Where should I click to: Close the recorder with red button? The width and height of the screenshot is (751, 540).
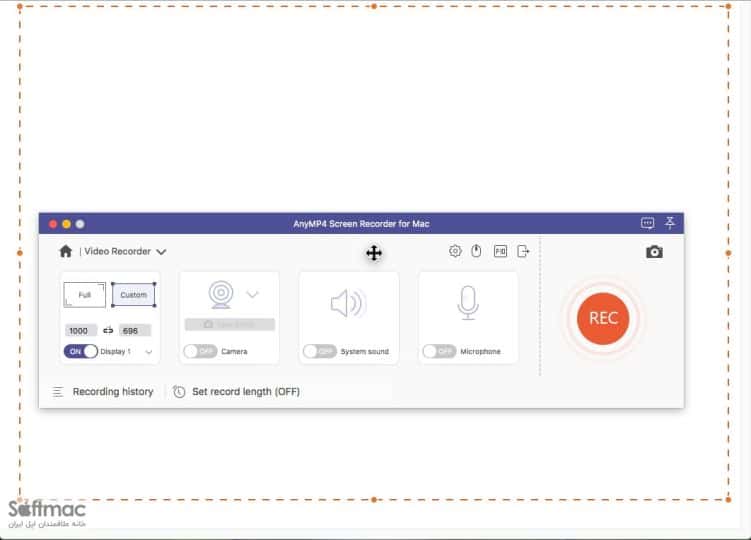53,224
